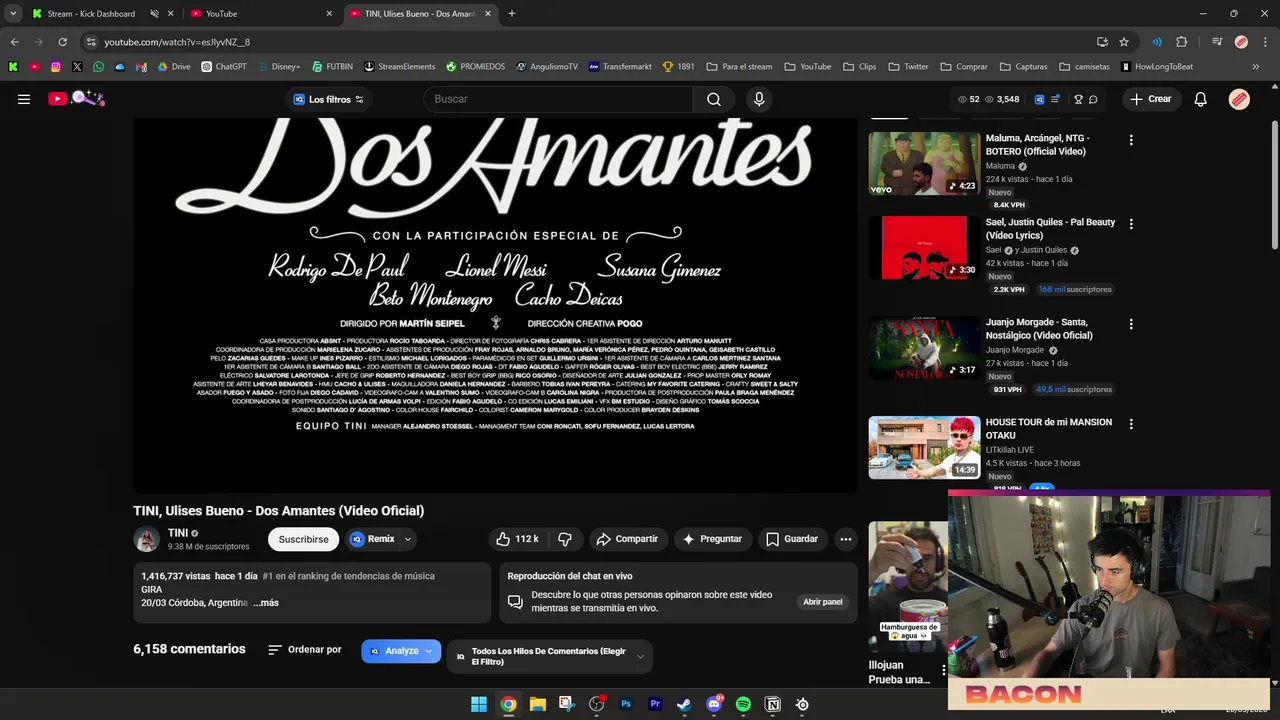Image resolution: width=1280 pixels, height=720 pixels.
Task: Switch to the YouTube tab
Action: coord(260,14)
